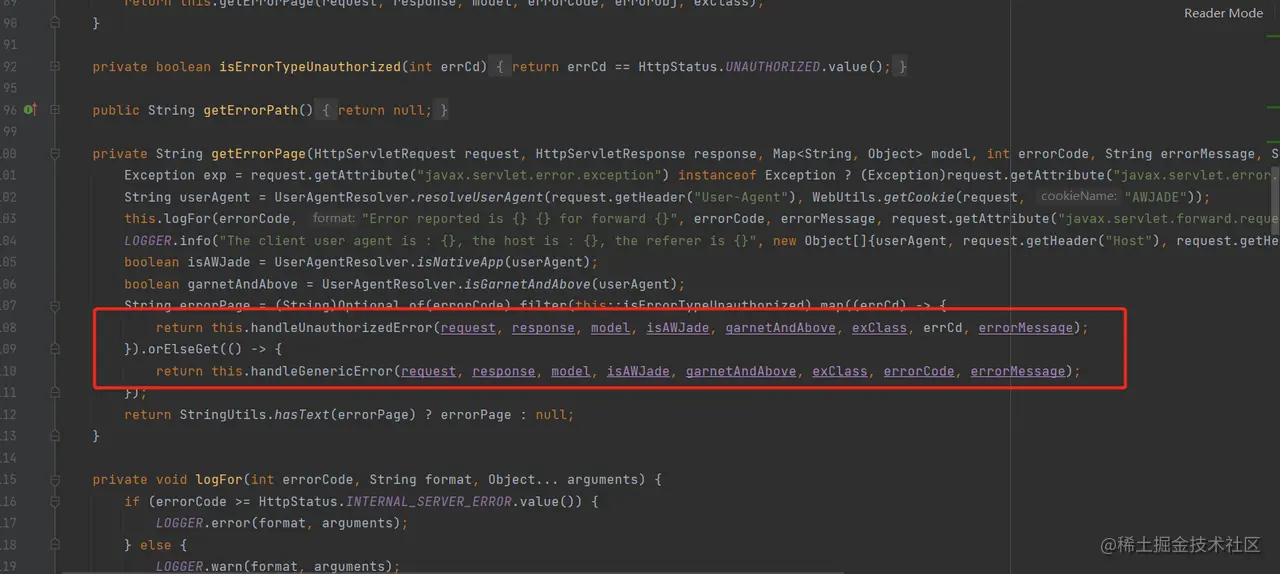Click the StringUtils class reference
Viewport: 1280px width, 574px height.
[x=223, y=415]
